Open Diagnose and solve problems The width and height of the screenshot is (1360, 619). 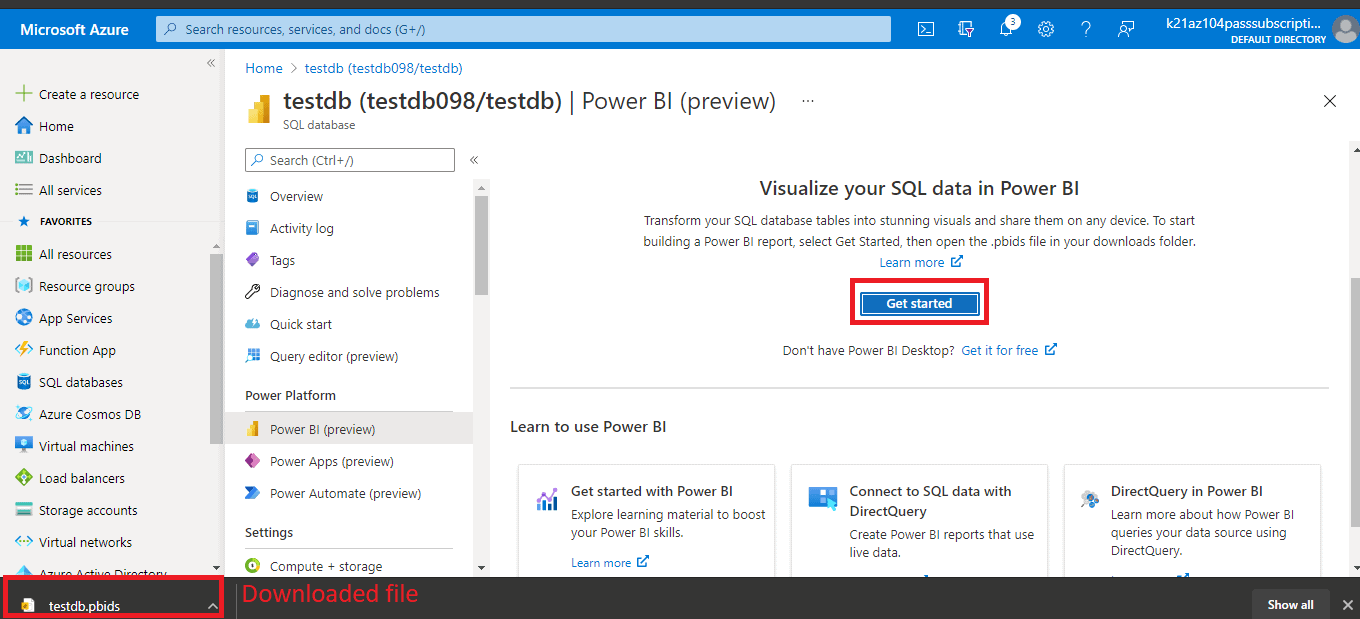(352, 291)
